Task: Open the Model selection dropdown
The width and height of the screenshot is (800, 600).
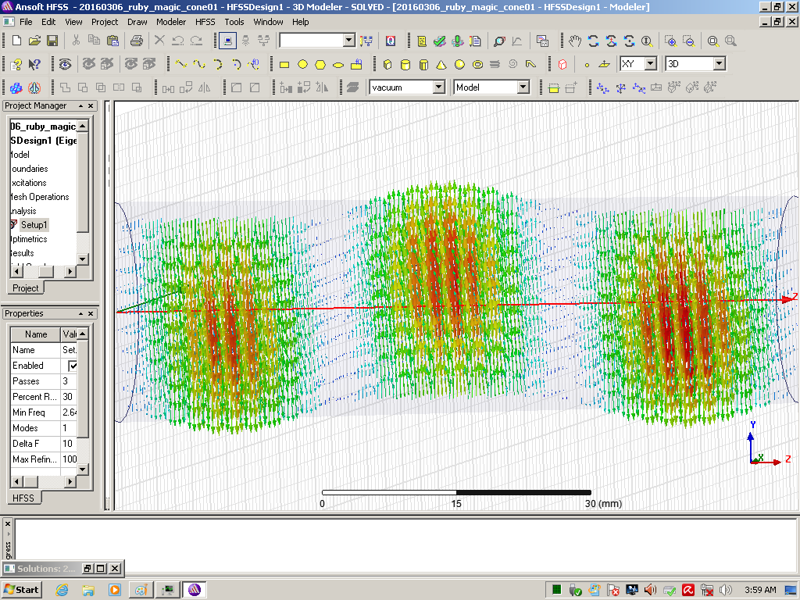Action: [x=522, y=88]
